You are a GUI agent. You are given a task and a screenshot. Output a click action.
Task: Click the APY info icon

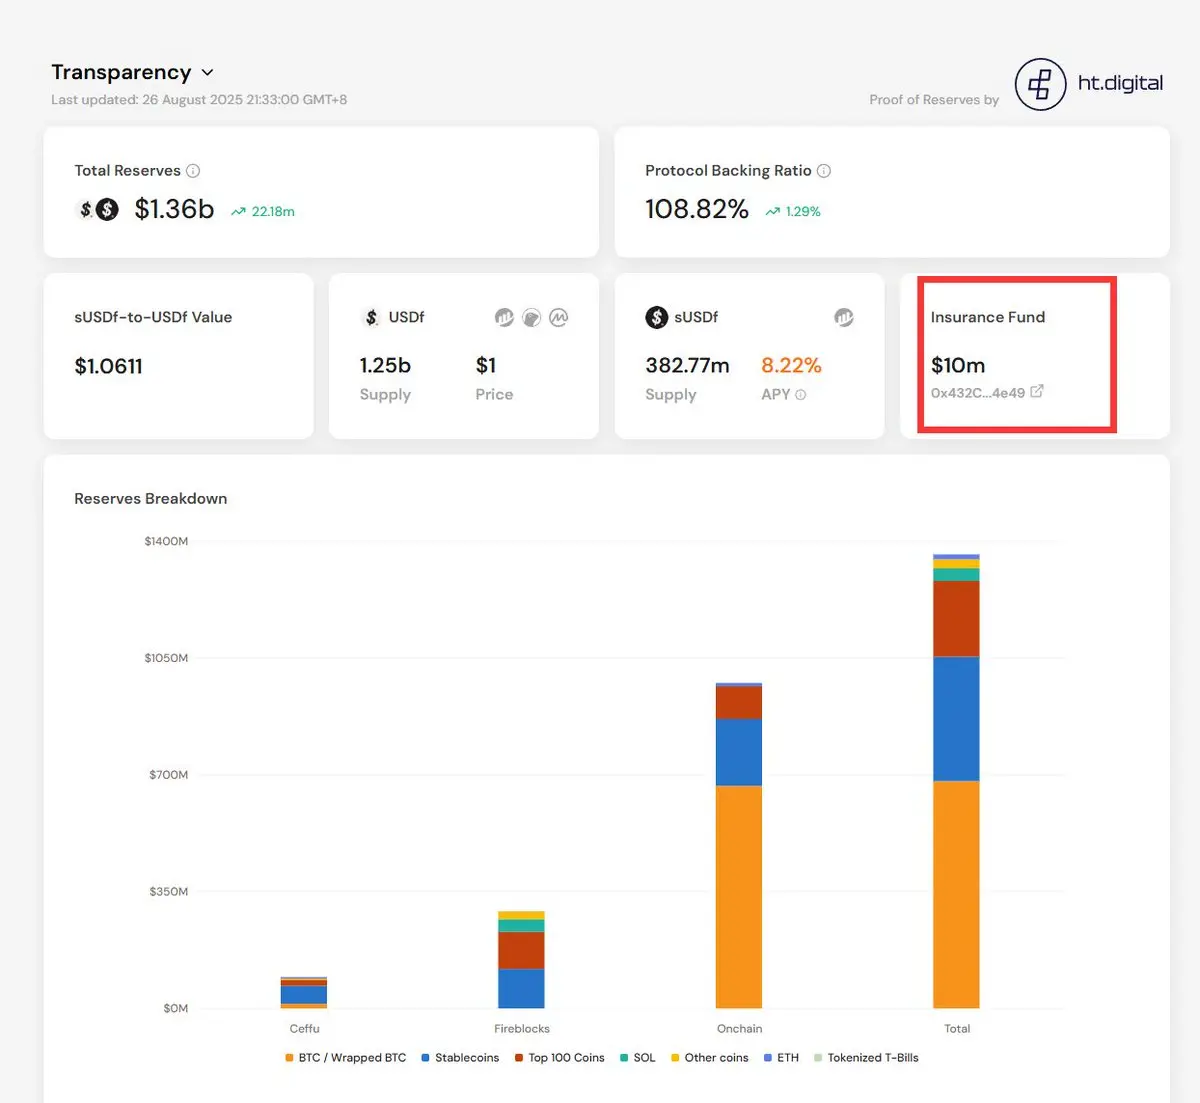pyautogui.click(x=800, y=395)
